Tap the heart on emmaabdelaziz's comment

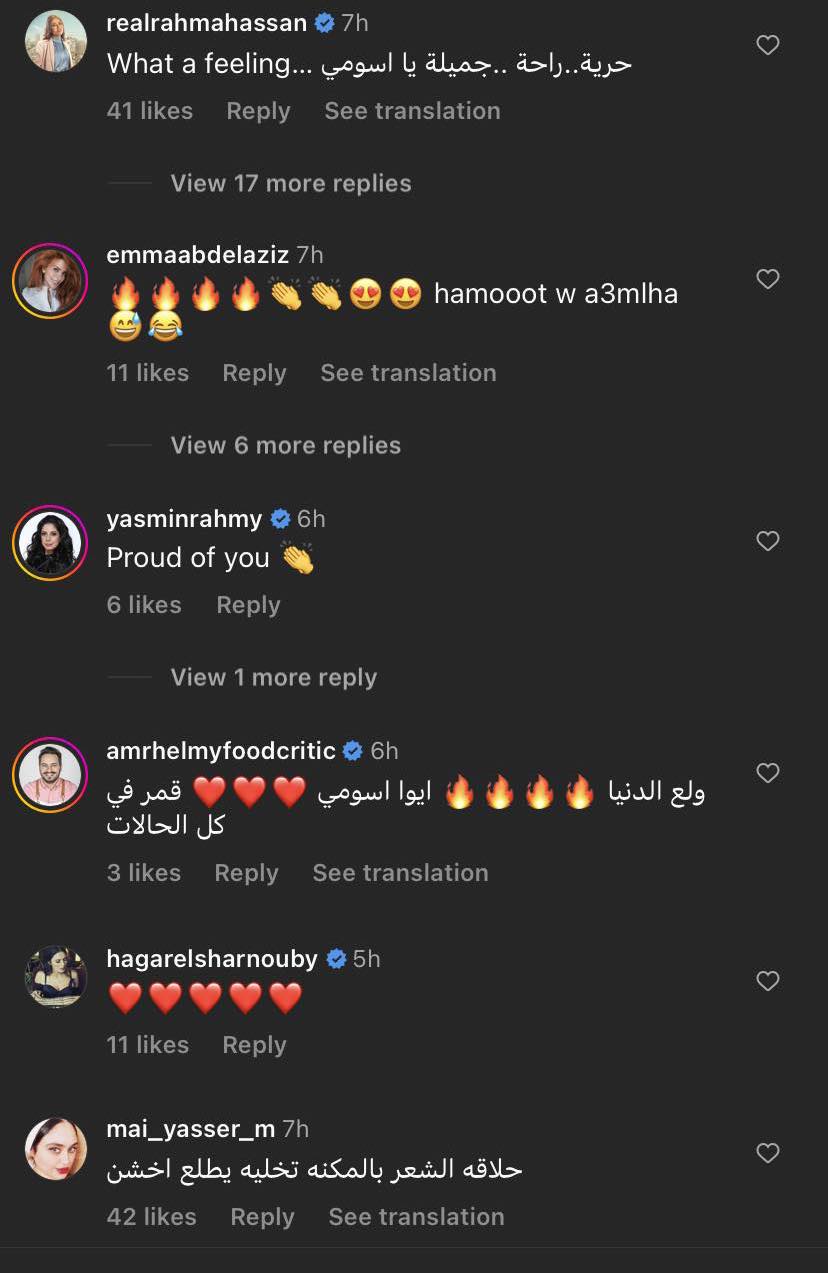pyautogui.click(x=767, y=279)
